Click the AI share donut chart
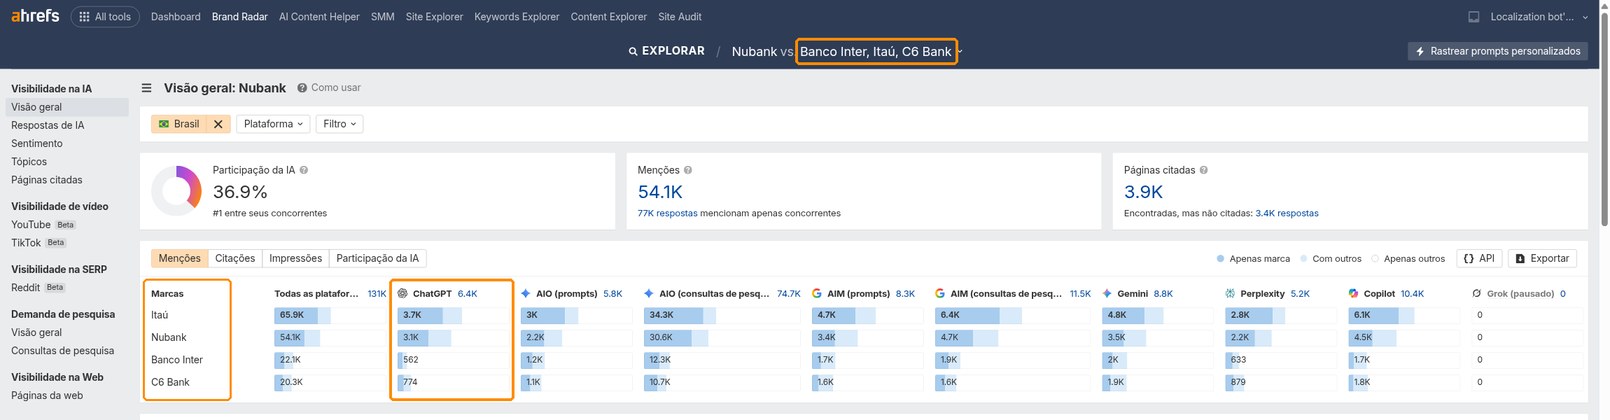 (x=177, y=190)
